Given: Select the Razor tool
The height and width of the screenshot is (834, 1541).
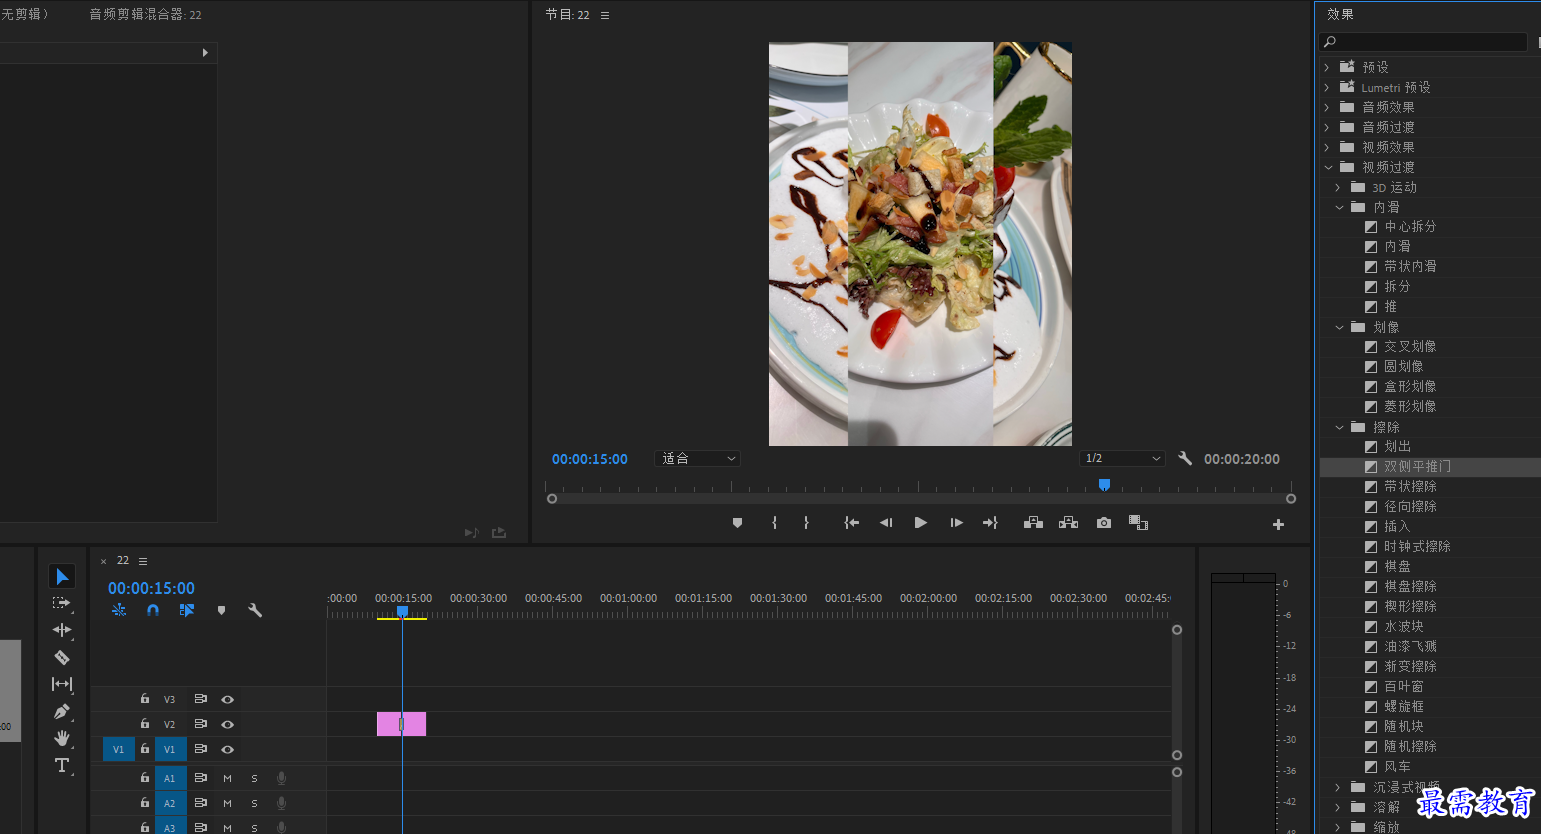Looking at the screenshot, I should tap(62, 657).
